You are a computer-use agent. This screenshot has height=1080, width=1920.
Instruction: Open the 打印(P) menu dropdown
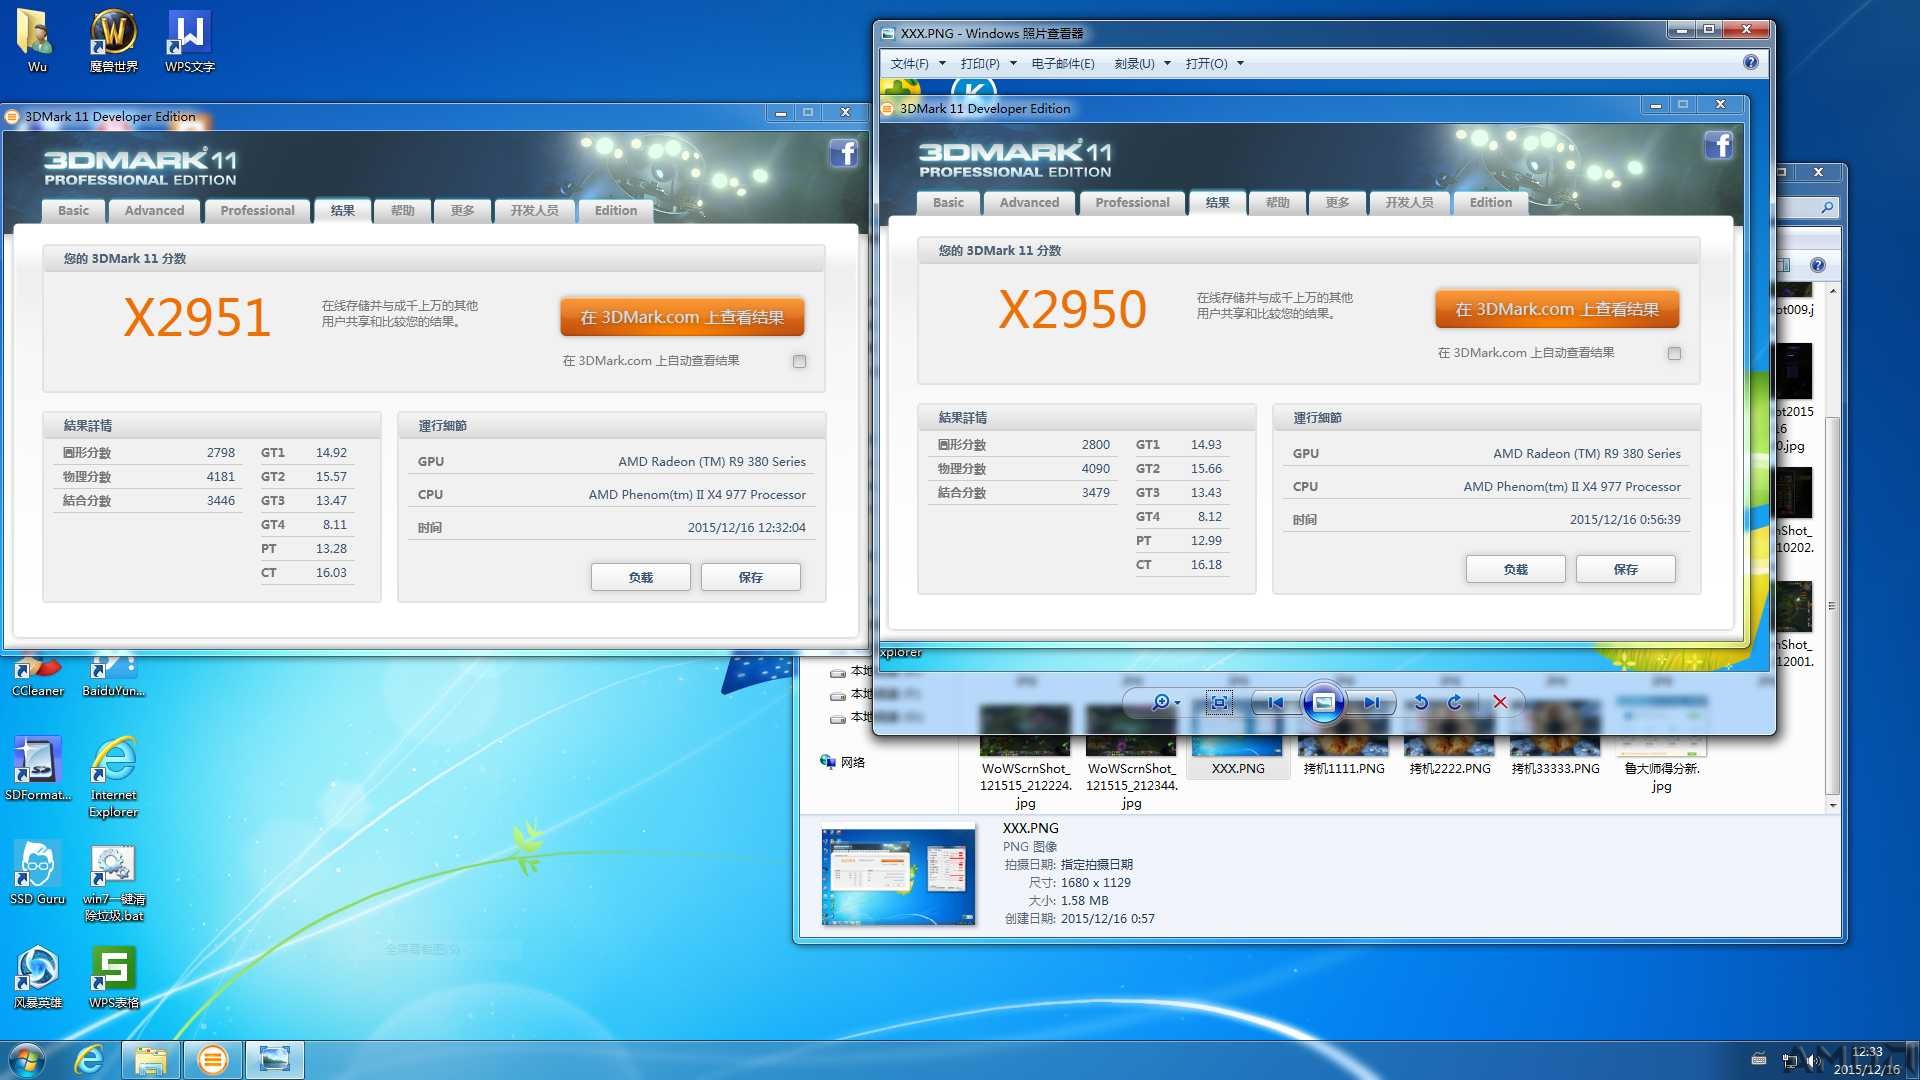point(988,64)
